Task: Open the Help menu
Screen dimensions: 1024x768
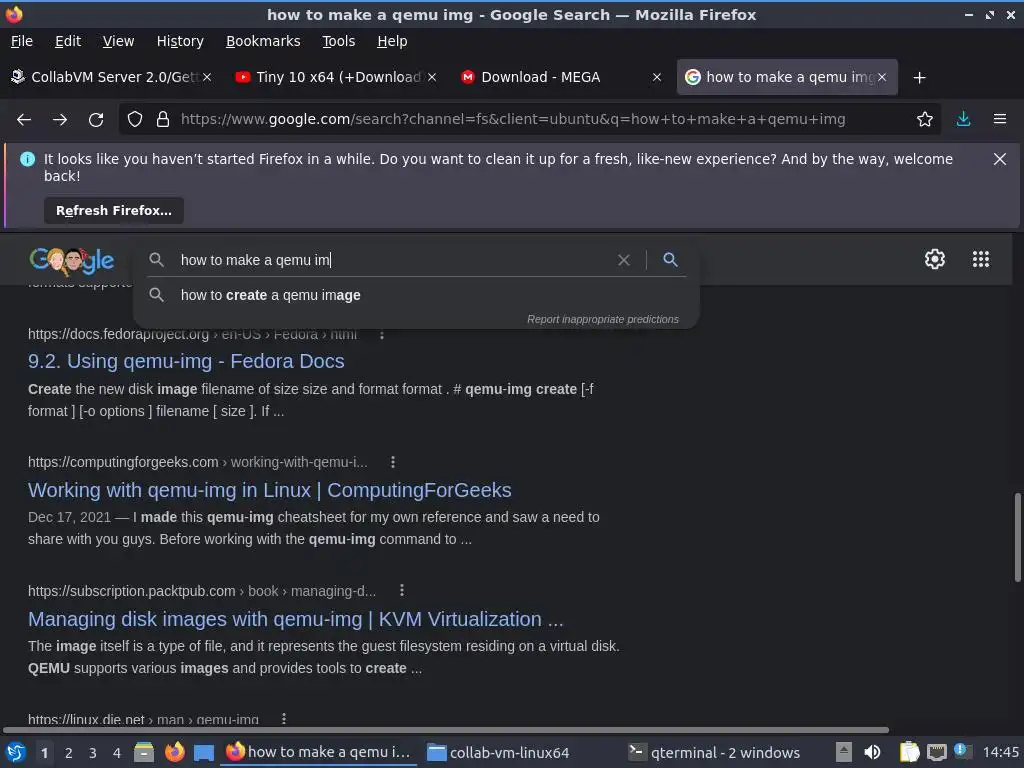Action: pos(392,41)
